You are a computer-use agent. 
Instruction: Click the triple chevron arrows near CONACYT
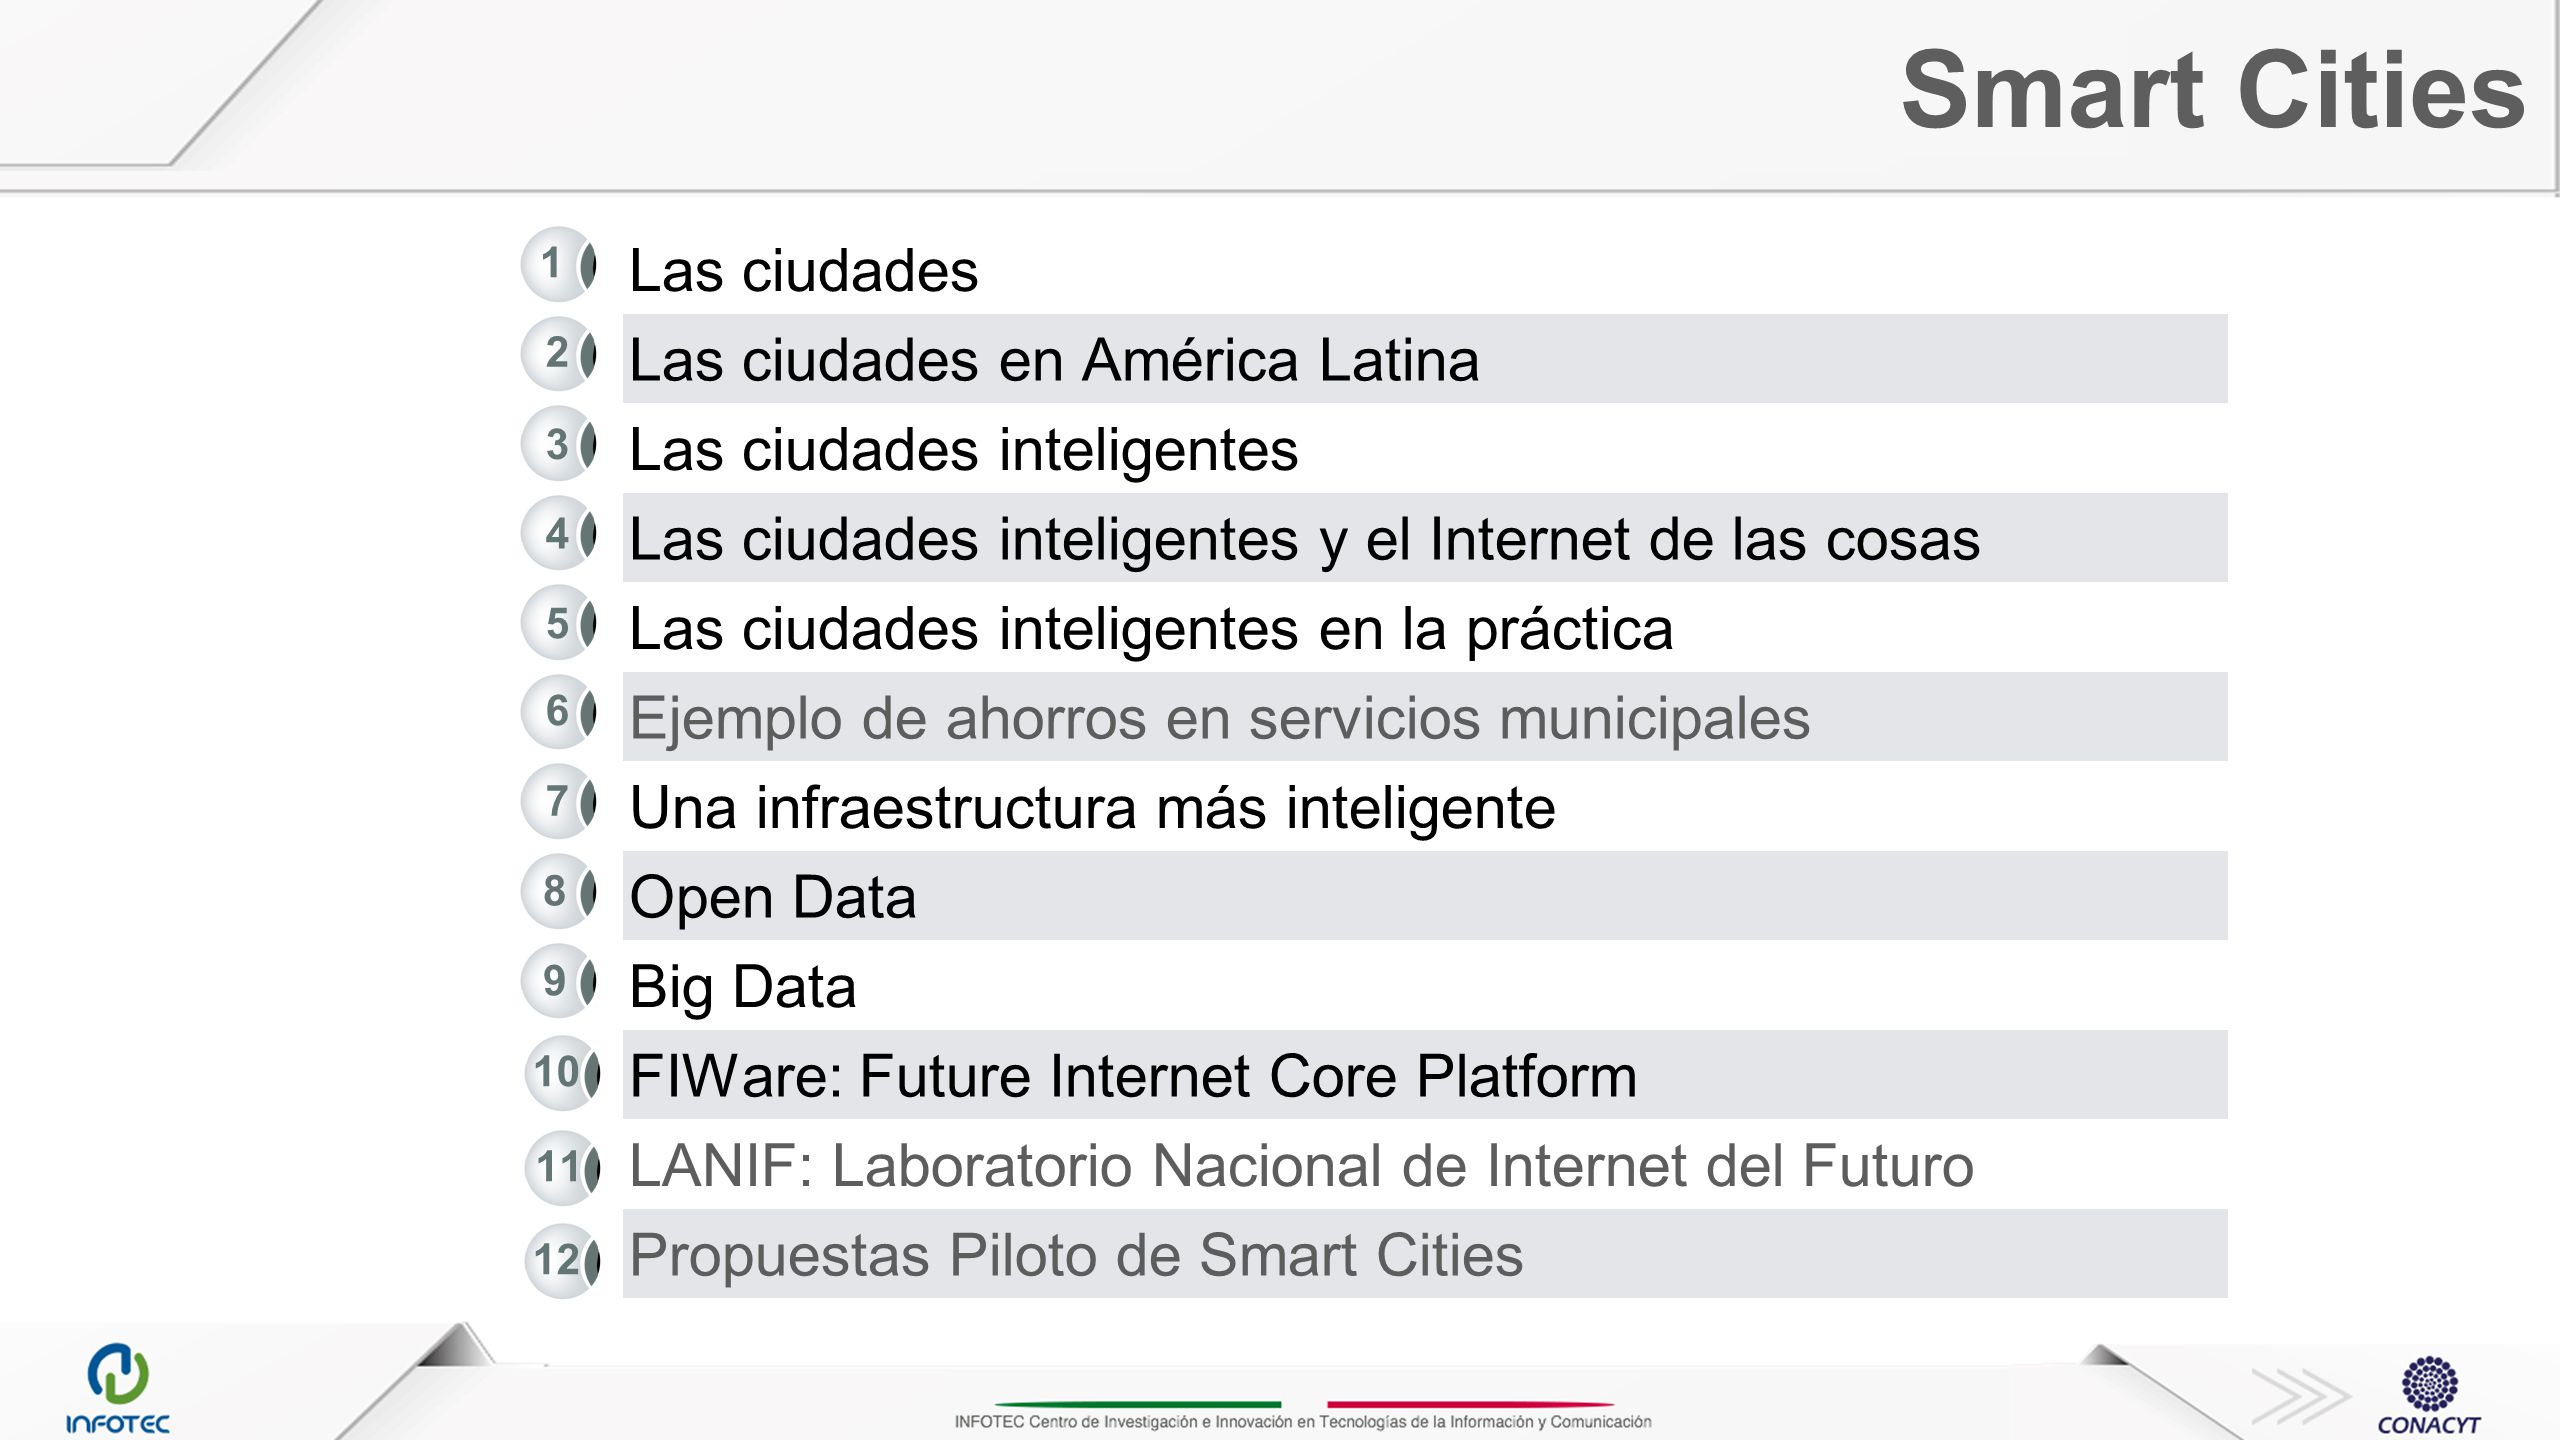(x=2300, y=1396)
